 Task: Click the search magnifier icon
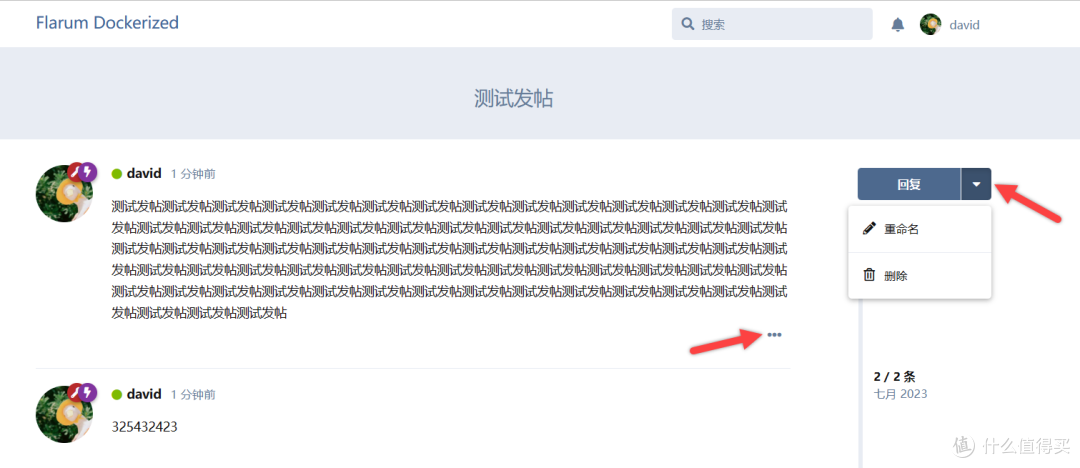(x=687, y=24)
